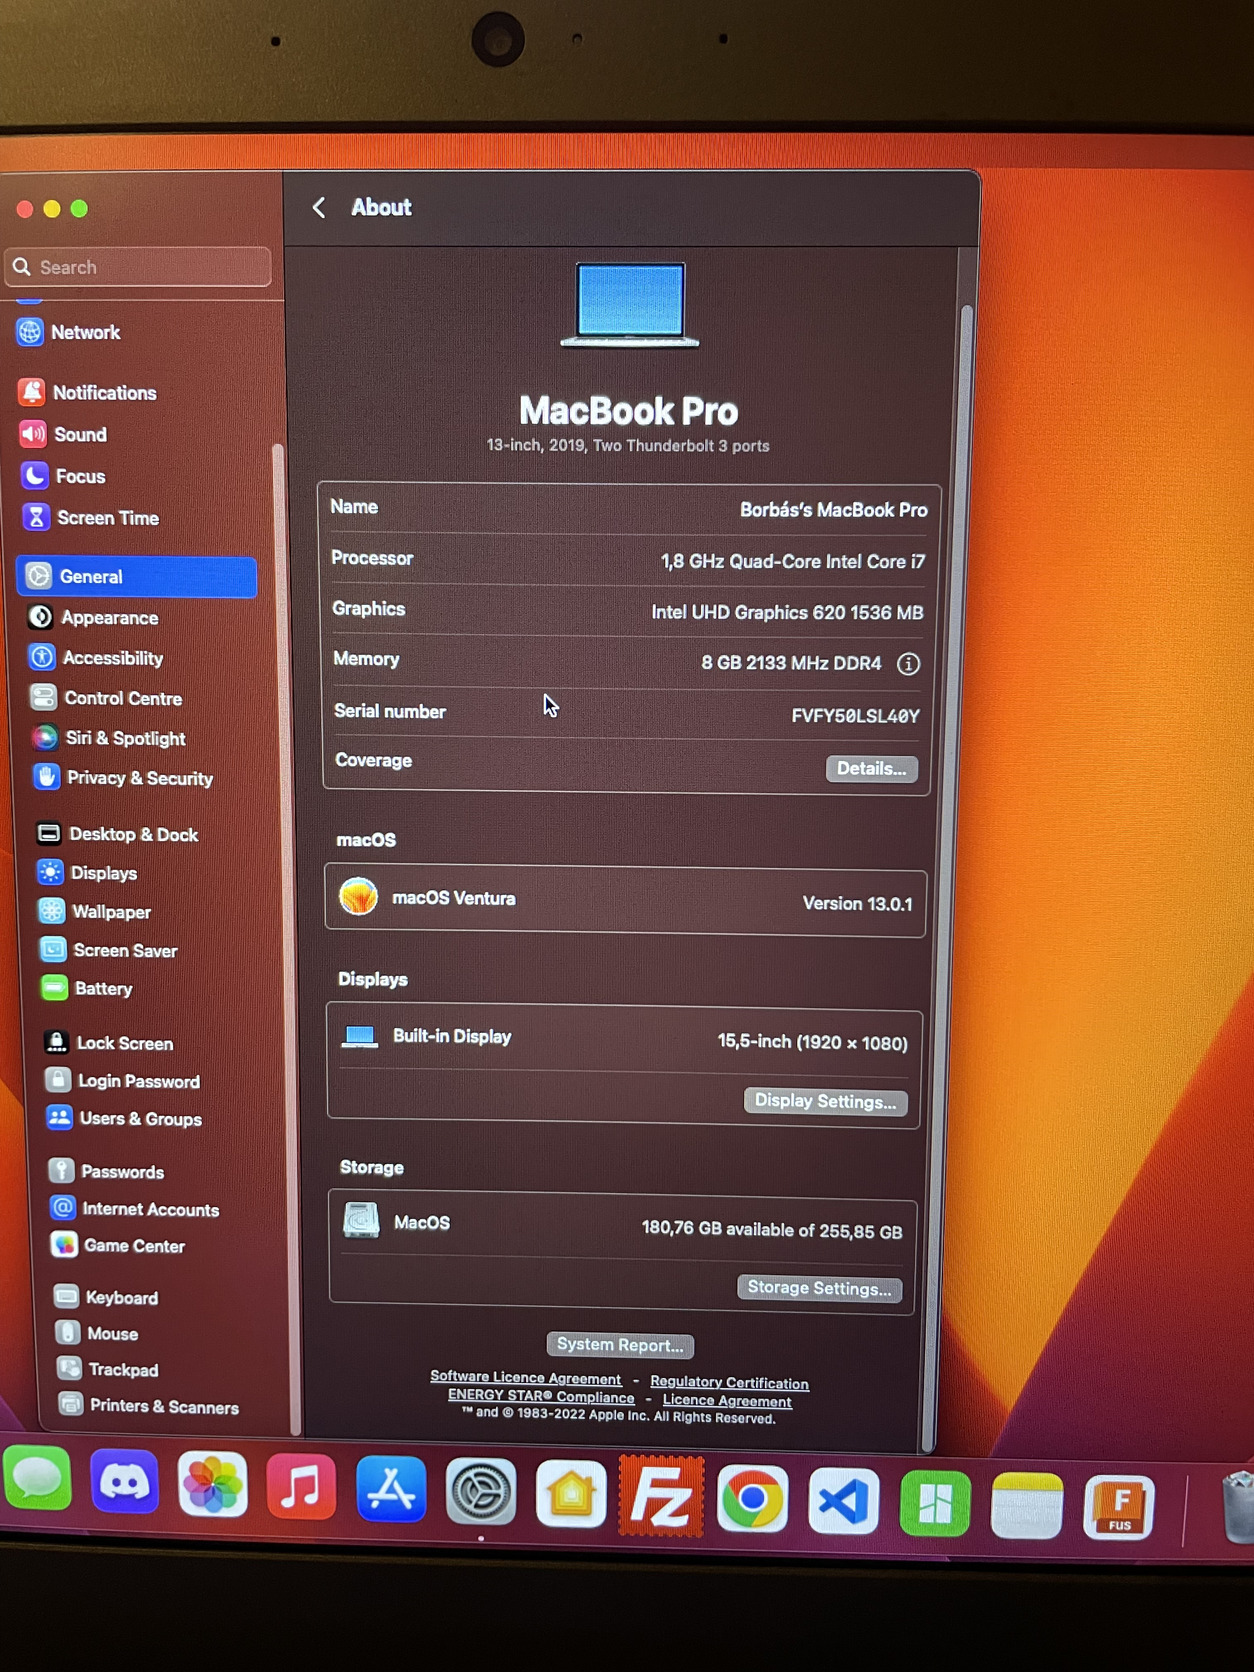The width and height of the screenshot is (1254, 1672).
Task: Open Network settings in sidebar
Action: click(70, 332)
